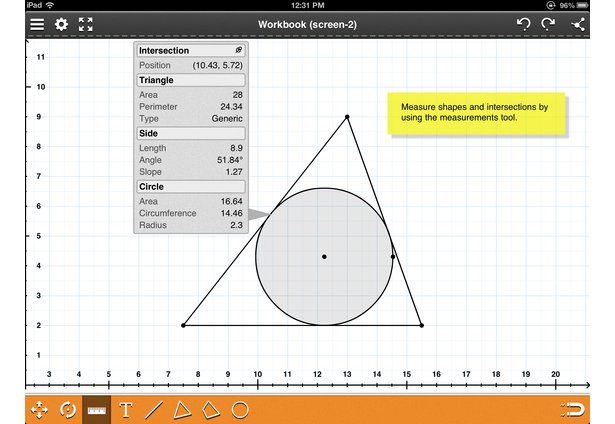The width and height of the screenshot is (615, 424).
Task: Tap the Triangle section header
Action: pyautogui.click(x=191, y=80)
